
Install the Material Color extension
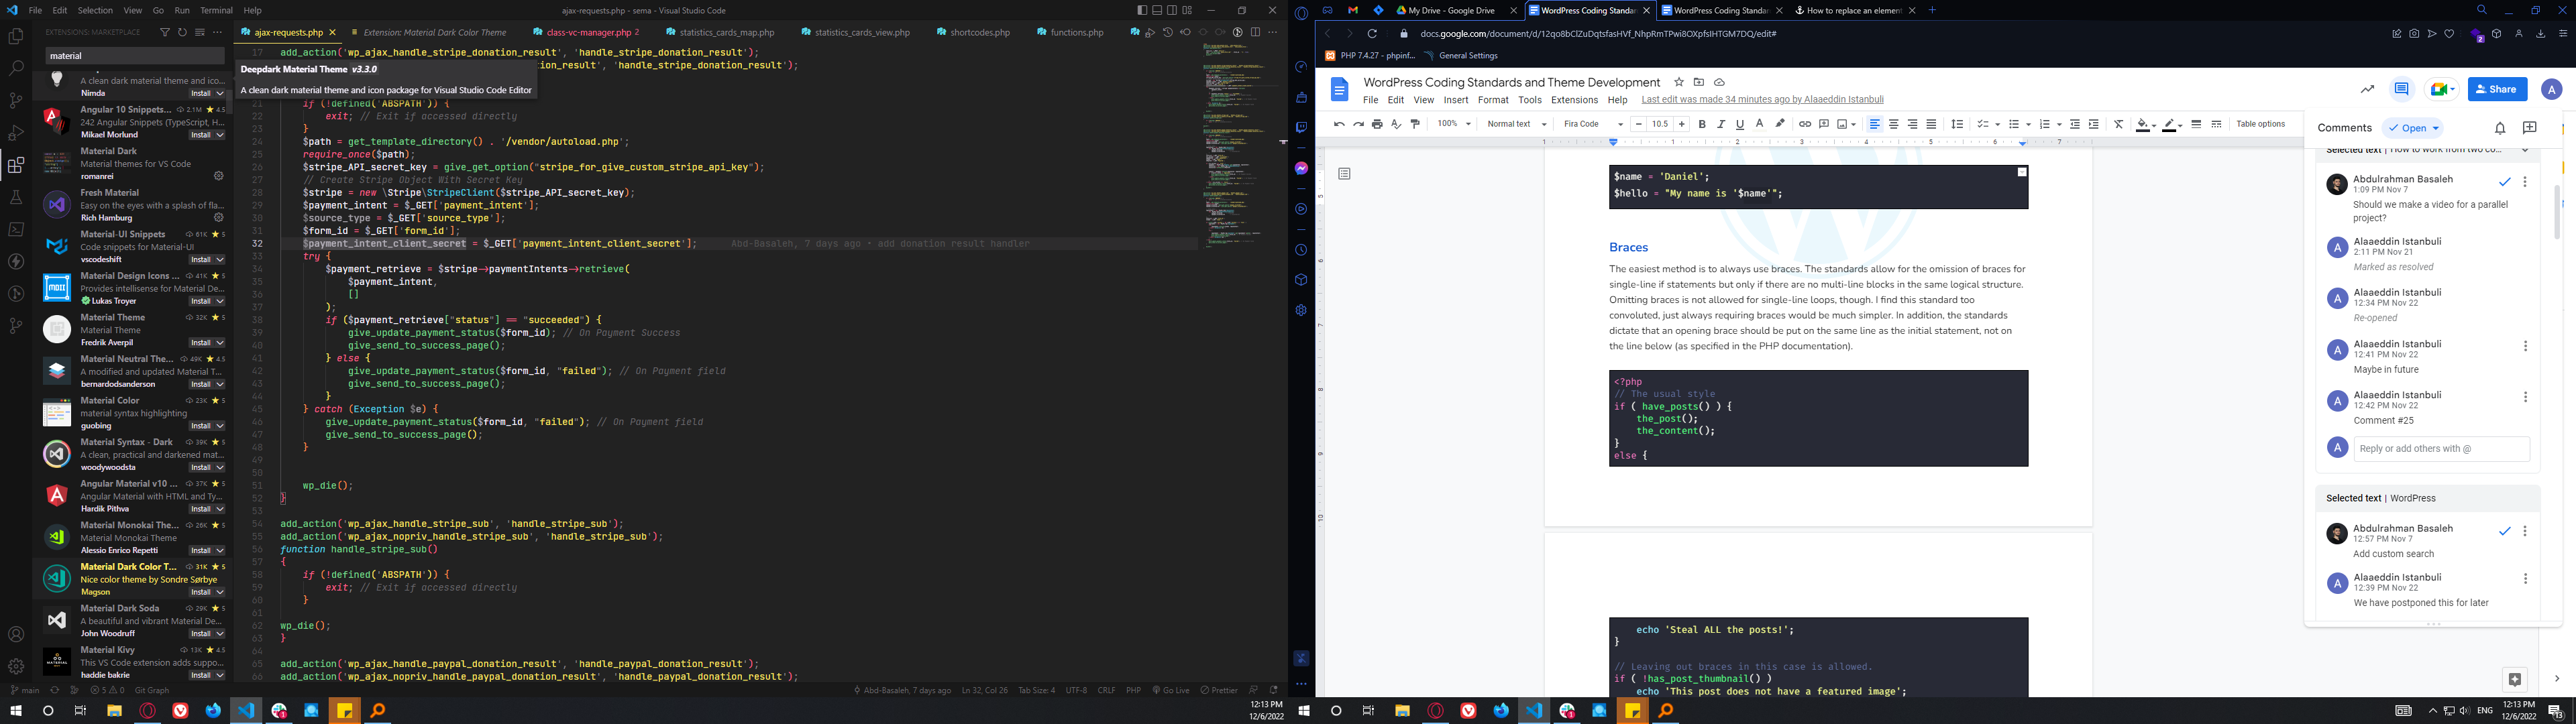[x=201, y=426]
